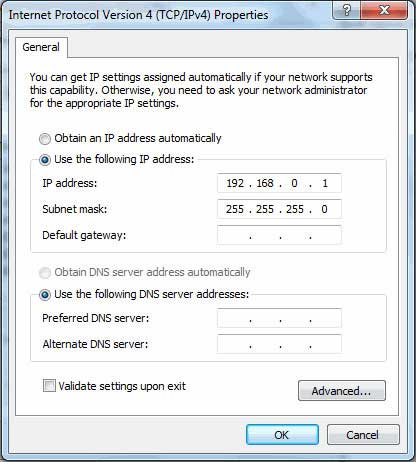This screenshot has height=462, width=416.
Task: Click the Cancel button
Action: [x=363, y=435]
